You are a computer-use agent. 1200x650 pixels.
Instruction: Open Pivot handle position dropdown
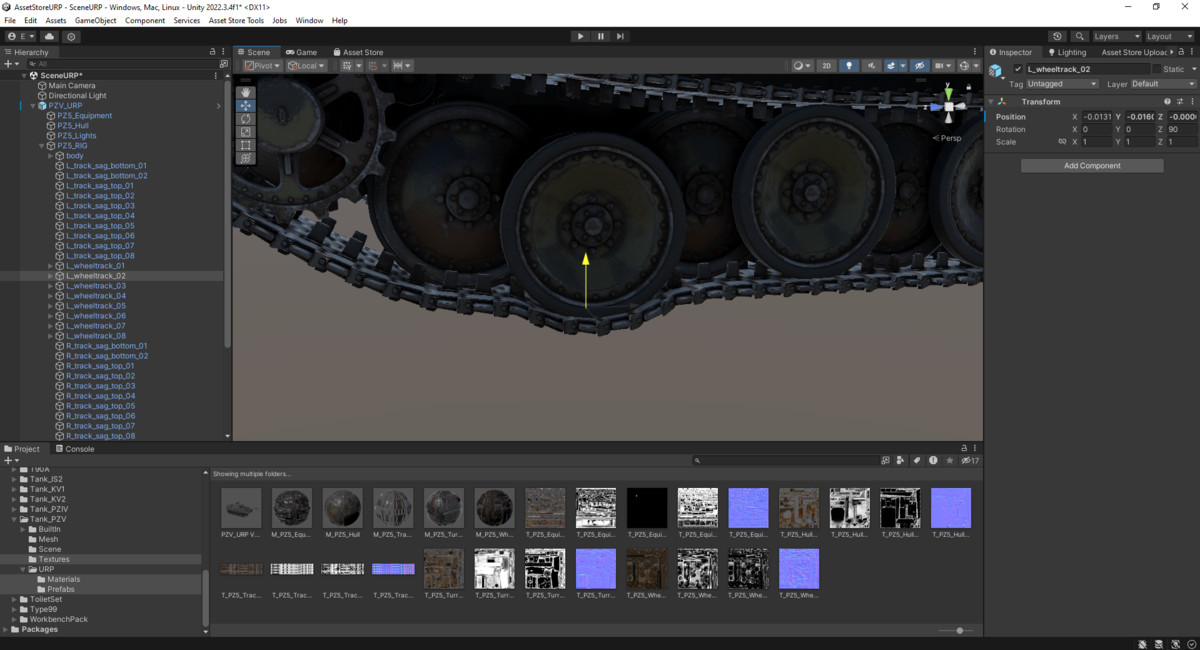pyautogui.click(x=262, y=66)
